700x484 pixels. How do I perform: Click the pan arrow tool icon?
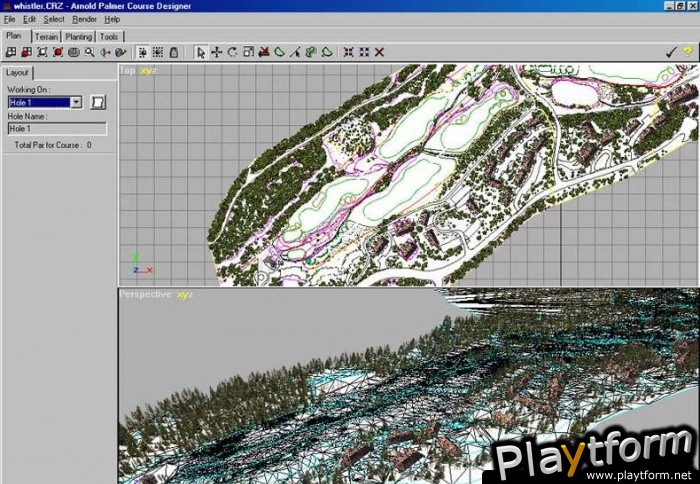point(105,52)
